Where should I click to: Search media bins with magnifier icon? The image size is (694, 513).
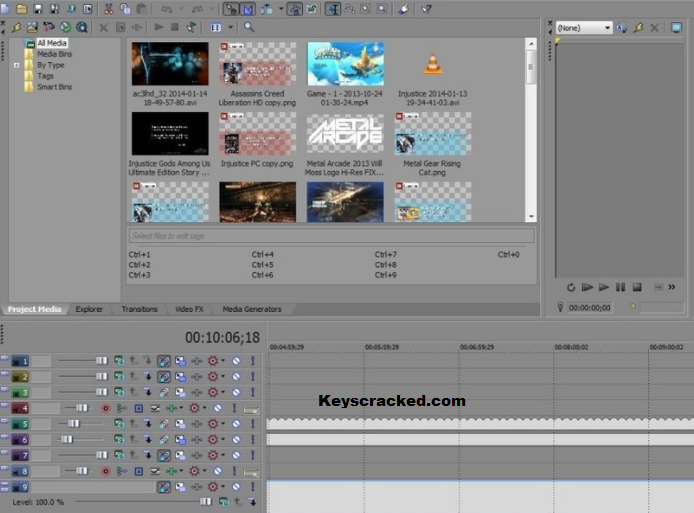click(x=249, y=27)
